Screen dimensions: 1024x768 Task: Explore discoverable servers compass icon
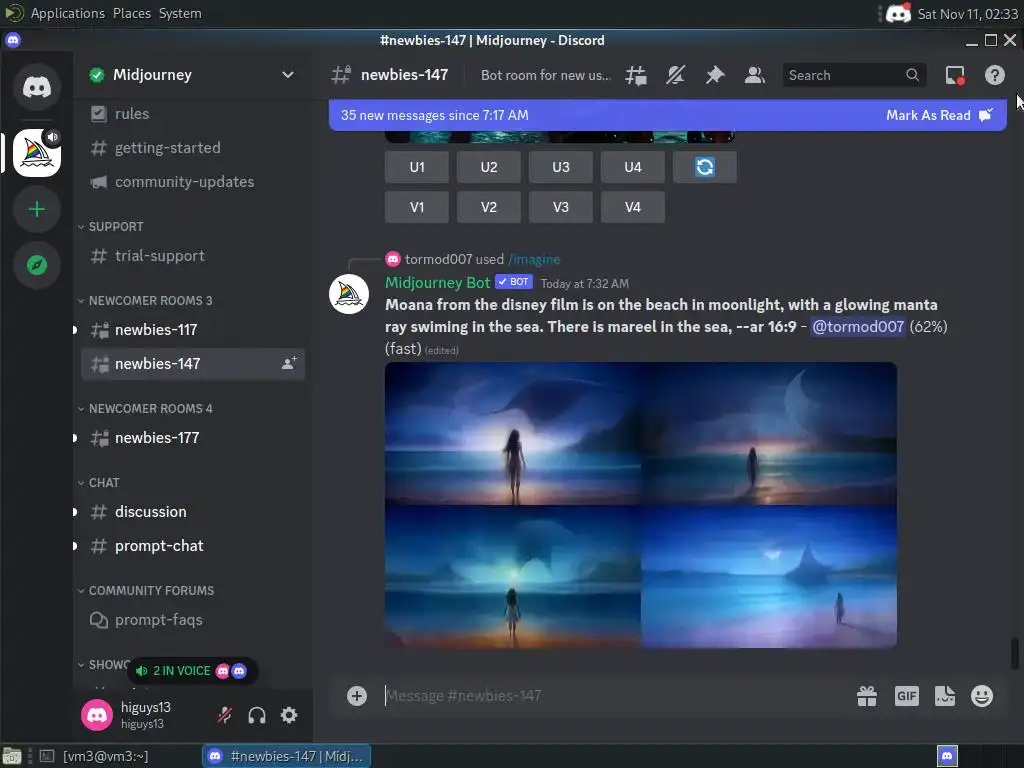click(37, 265)
